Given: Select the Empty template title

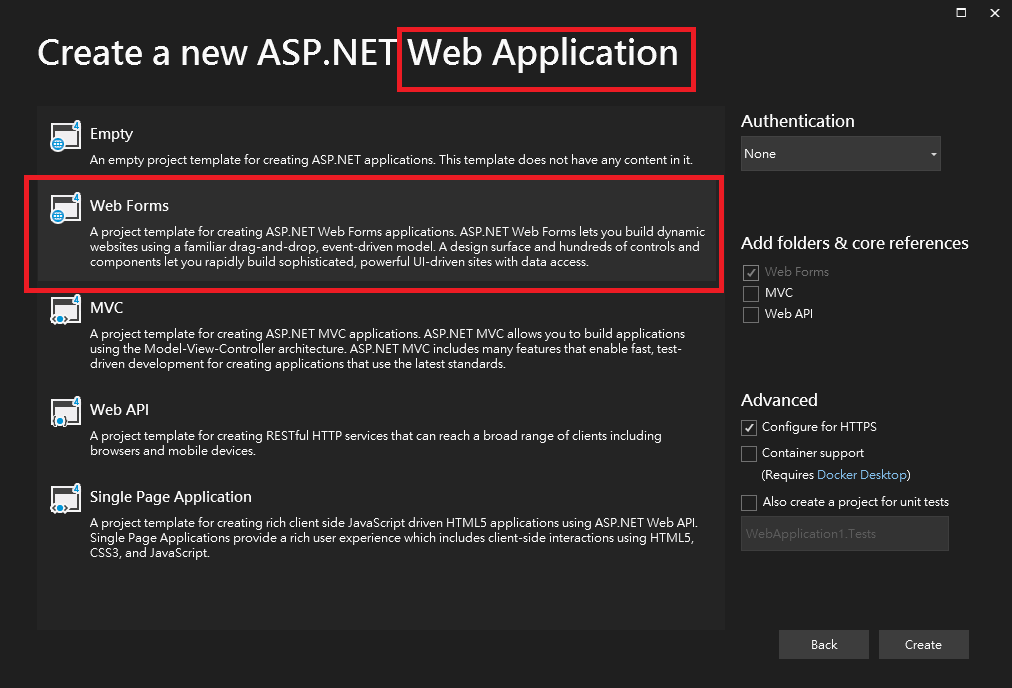Looking at the screenshot, I should point(112,134).
